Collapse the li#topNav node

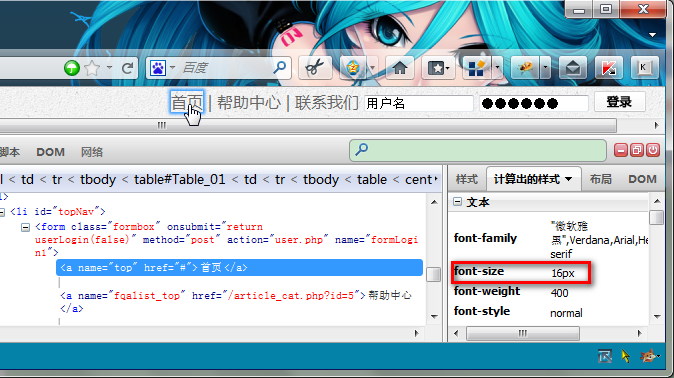(x=2, y=212)
